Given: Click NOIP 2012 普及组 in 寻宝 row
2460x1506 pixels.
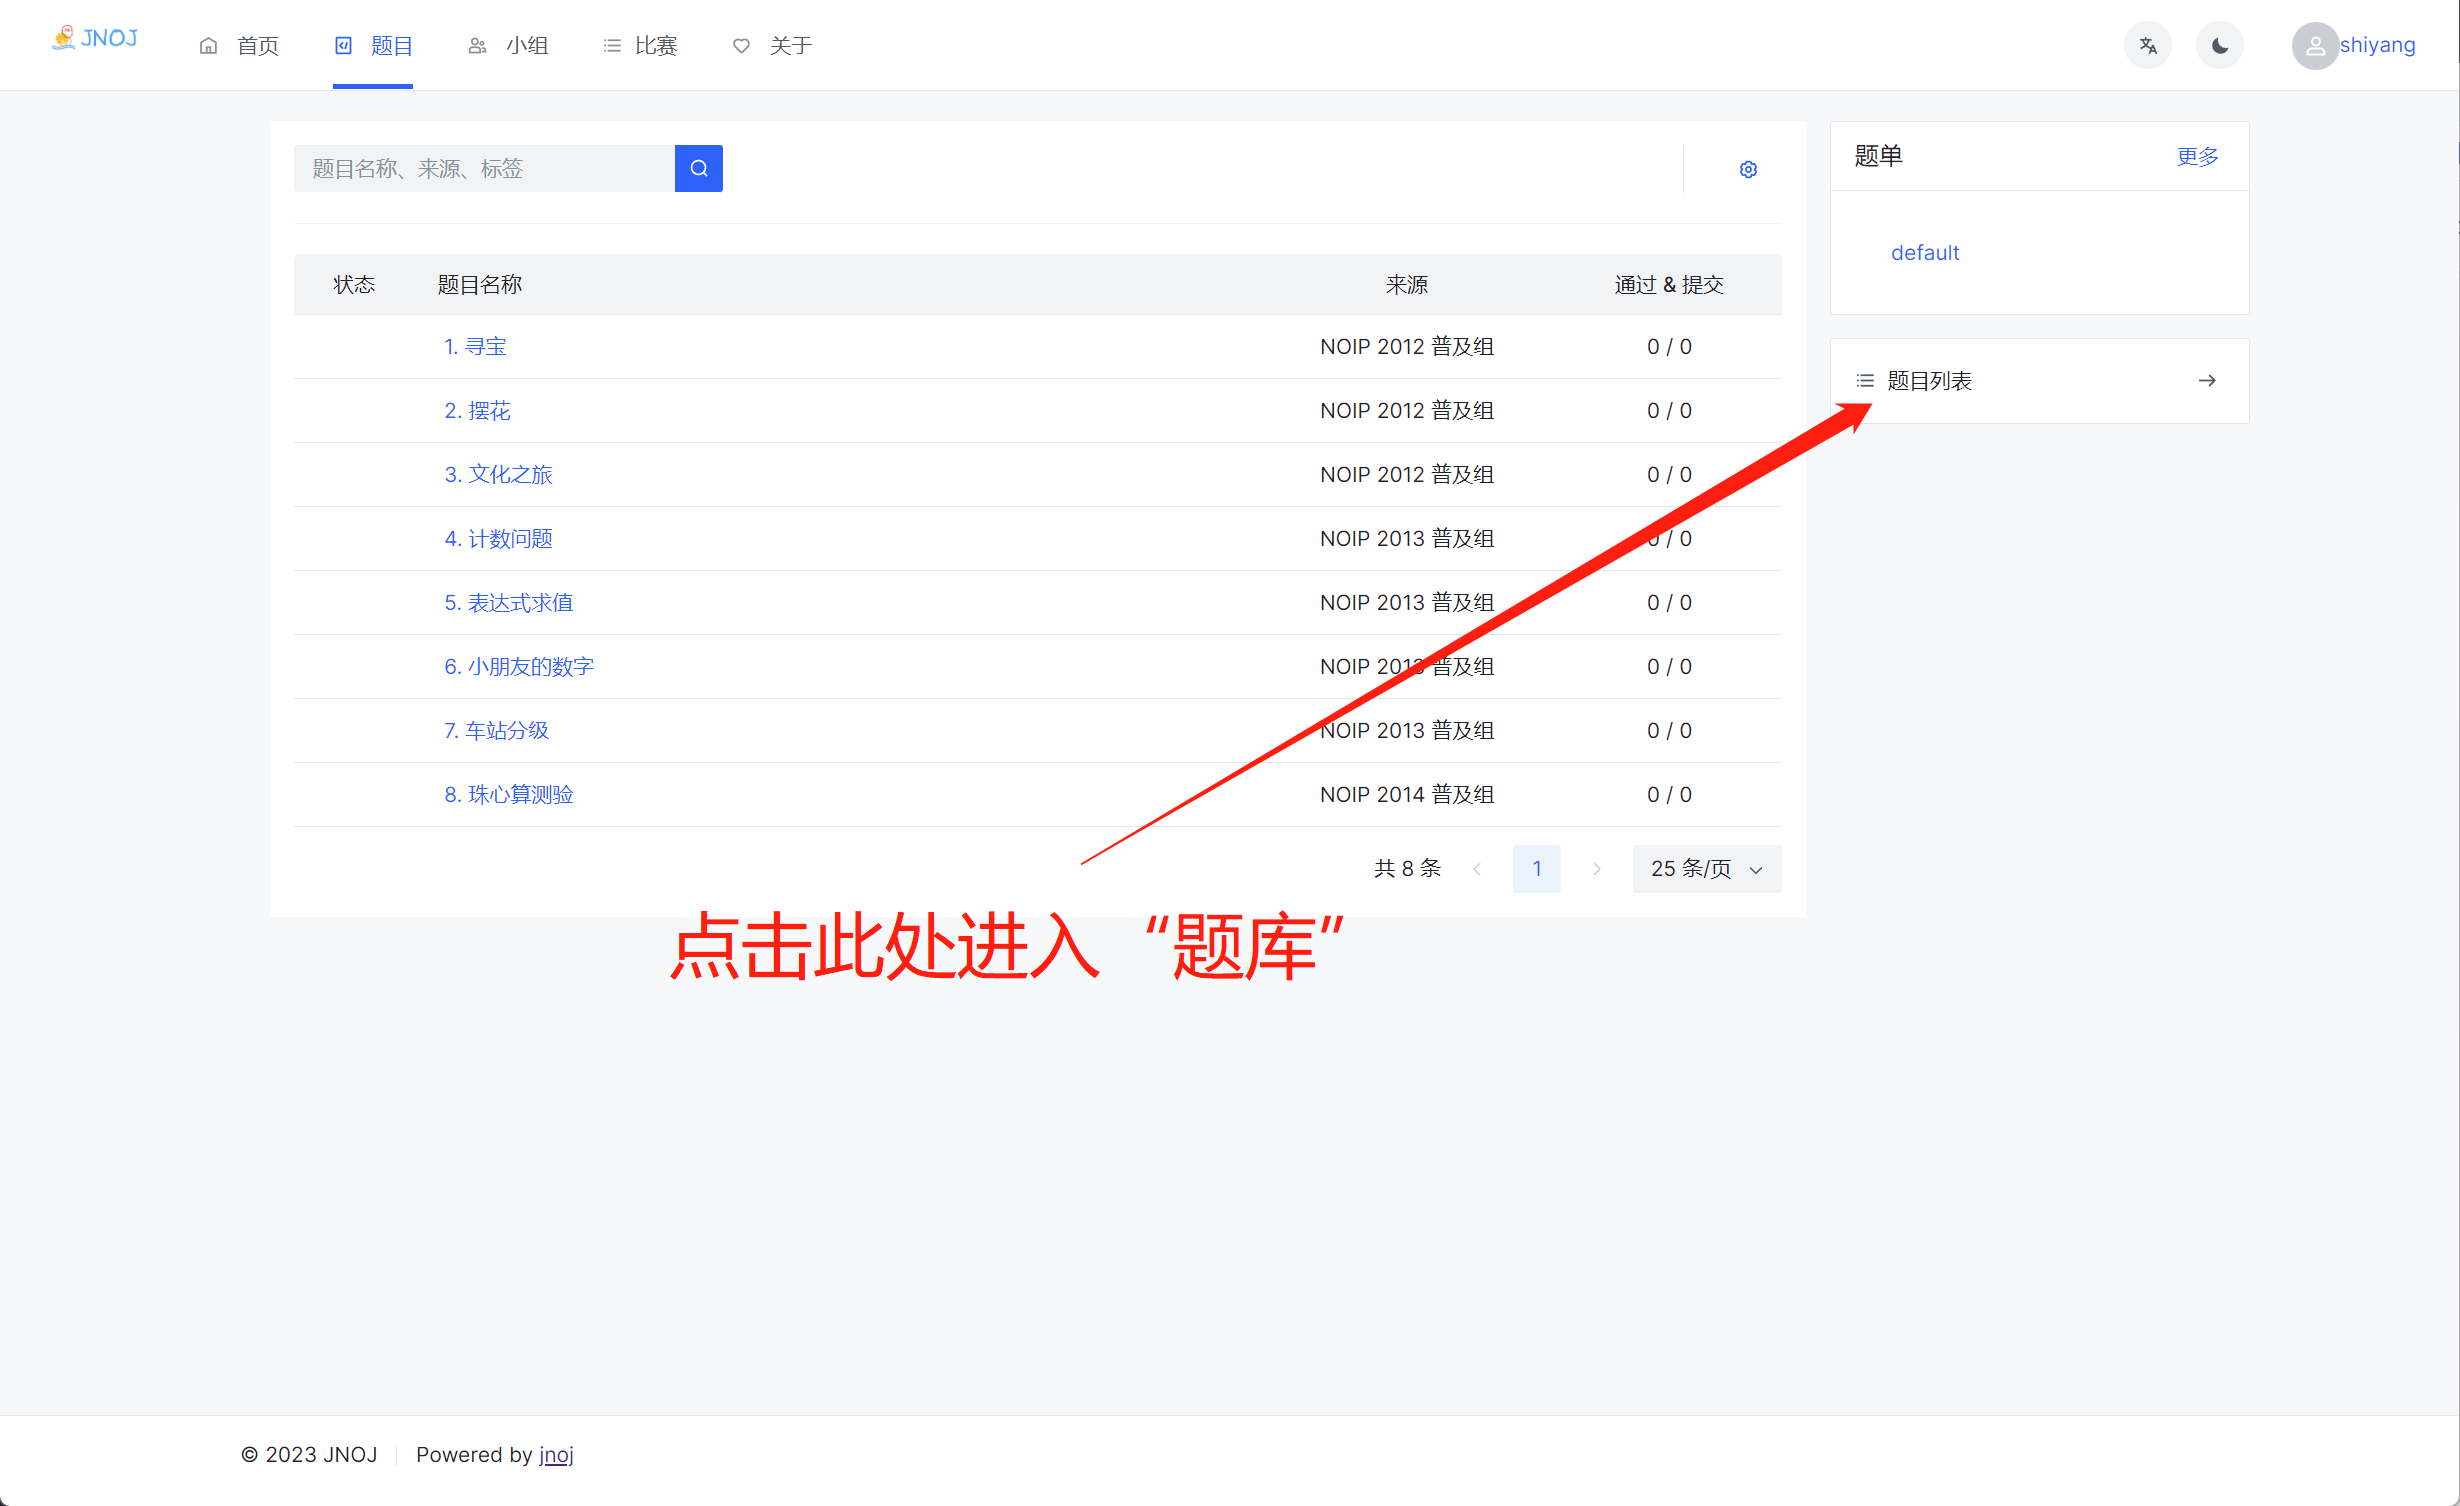Looking at the screenshot, I should click(x=1407, y=347).
